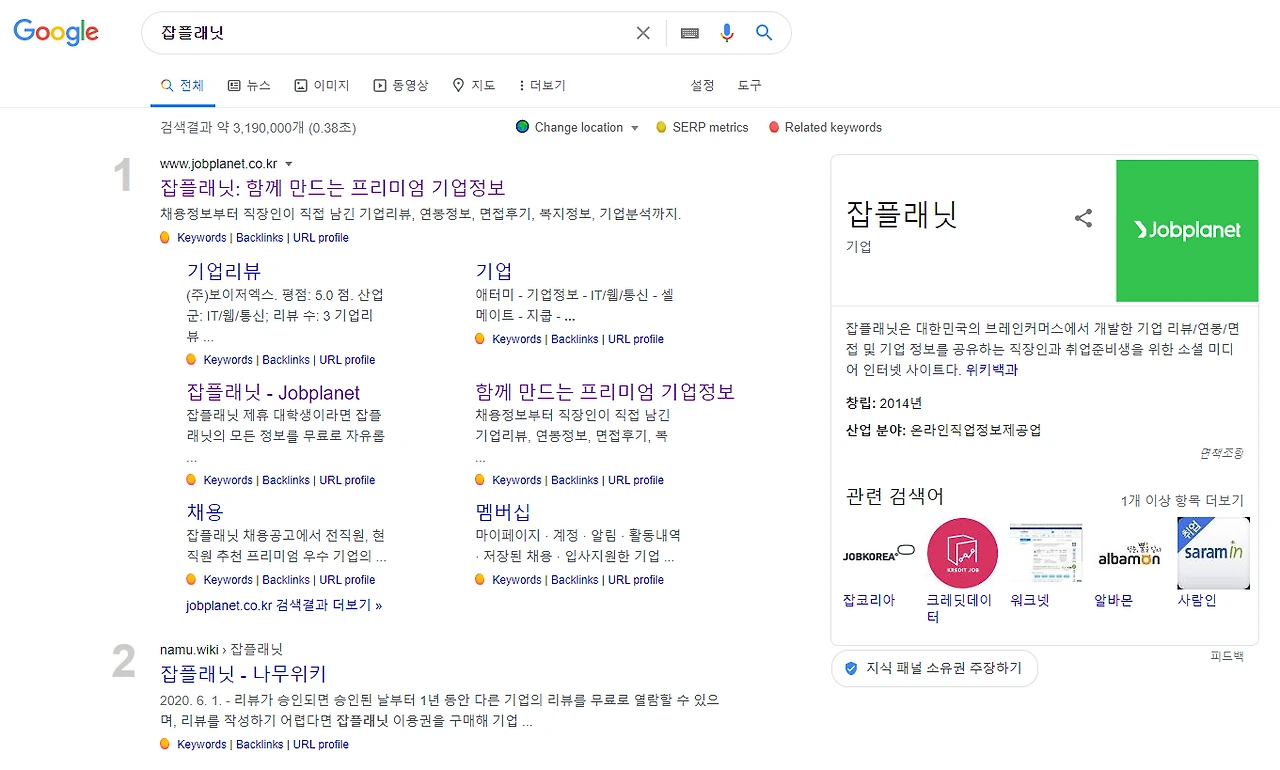Image resolution: width=1280 pixels, height=770 pixels.
Task: Open Keywords under the 채용 sitelink
Action: [228, 580]
